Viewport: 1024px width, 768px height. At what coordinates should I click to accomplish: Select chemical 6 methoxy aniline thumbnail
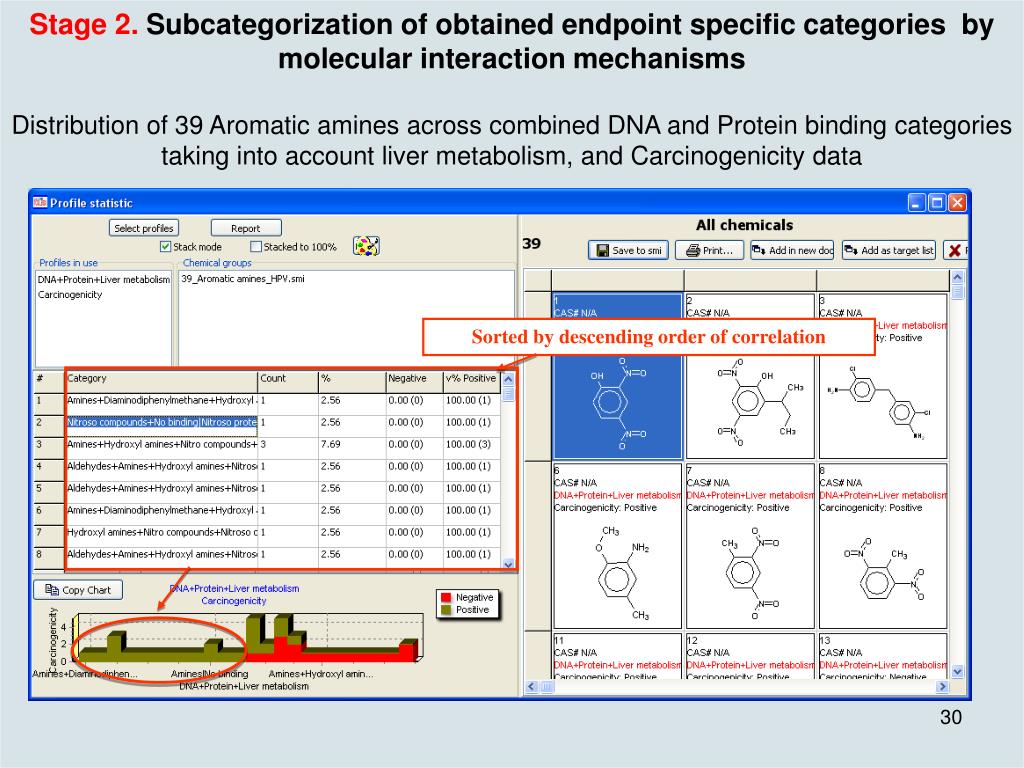point(617,546)
